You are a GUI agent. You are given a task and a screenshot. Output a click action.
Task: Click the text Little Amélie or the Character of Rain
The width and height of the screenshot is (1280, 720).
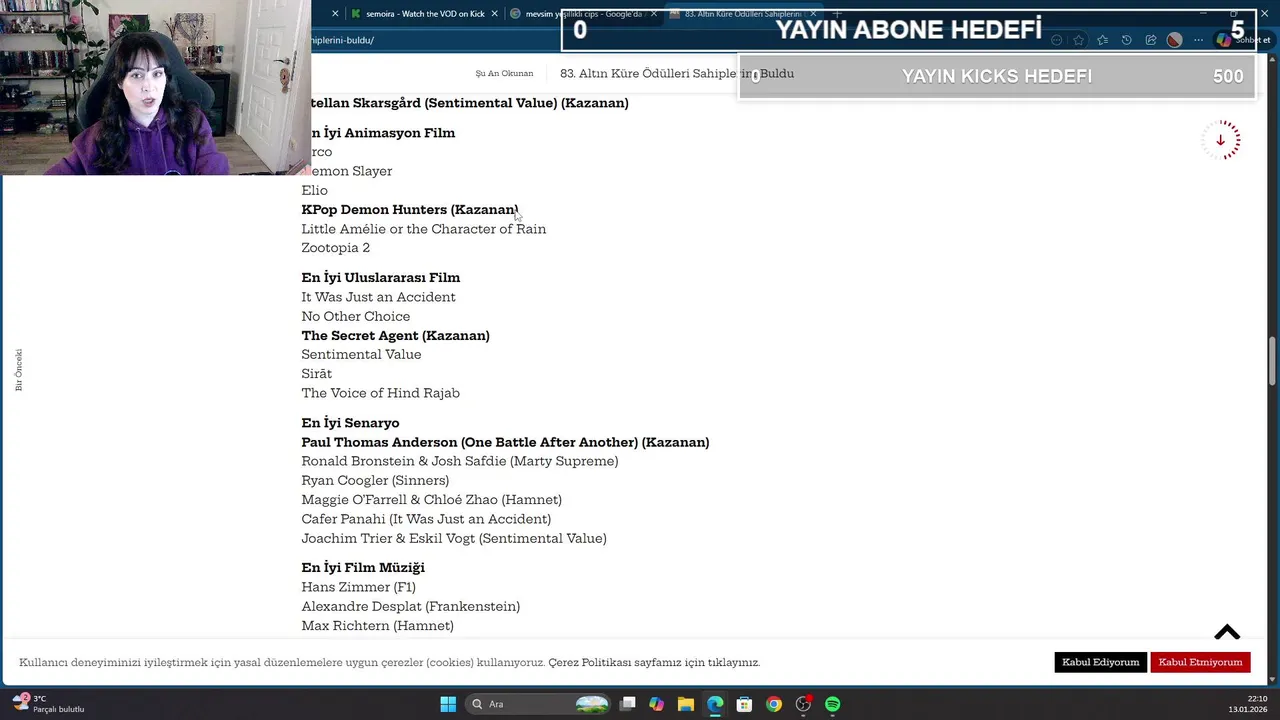click(424, 229)
